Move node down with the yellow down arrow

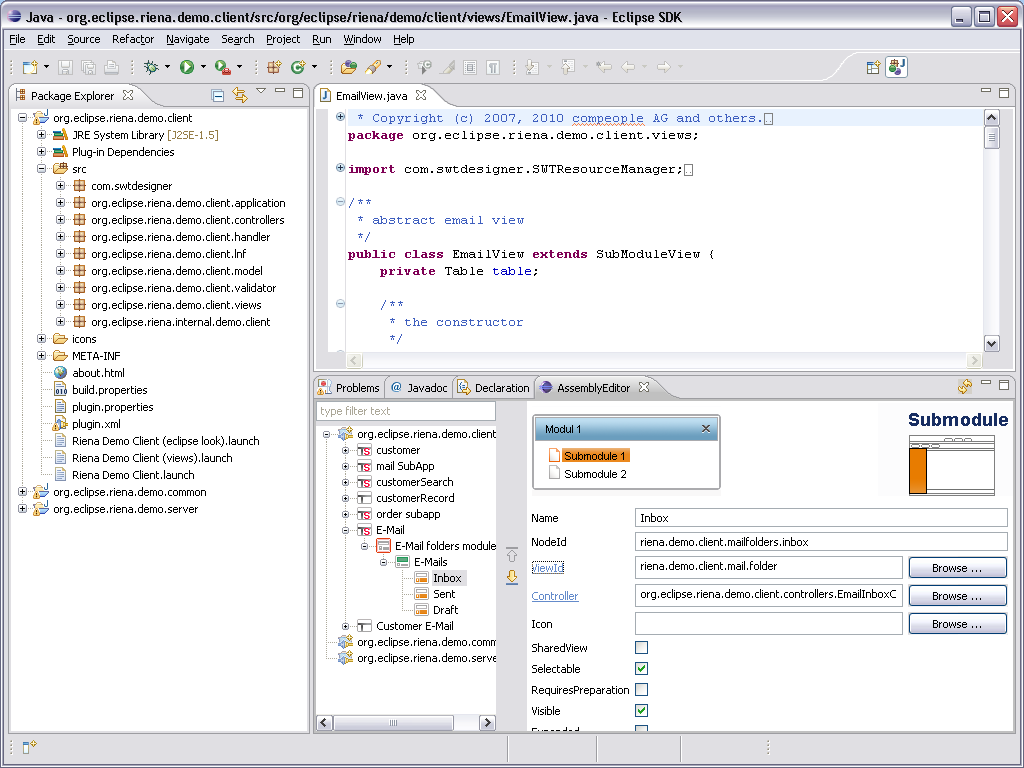pyautogui.click(x=512, y=577)
